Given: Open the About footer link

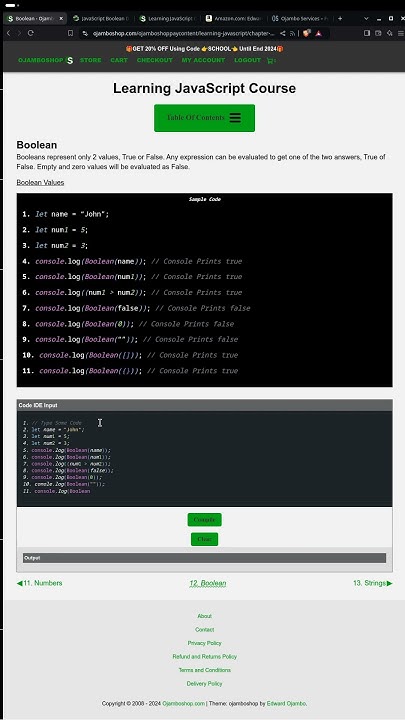Looking at the screenshot, I should tap(204, 616).
